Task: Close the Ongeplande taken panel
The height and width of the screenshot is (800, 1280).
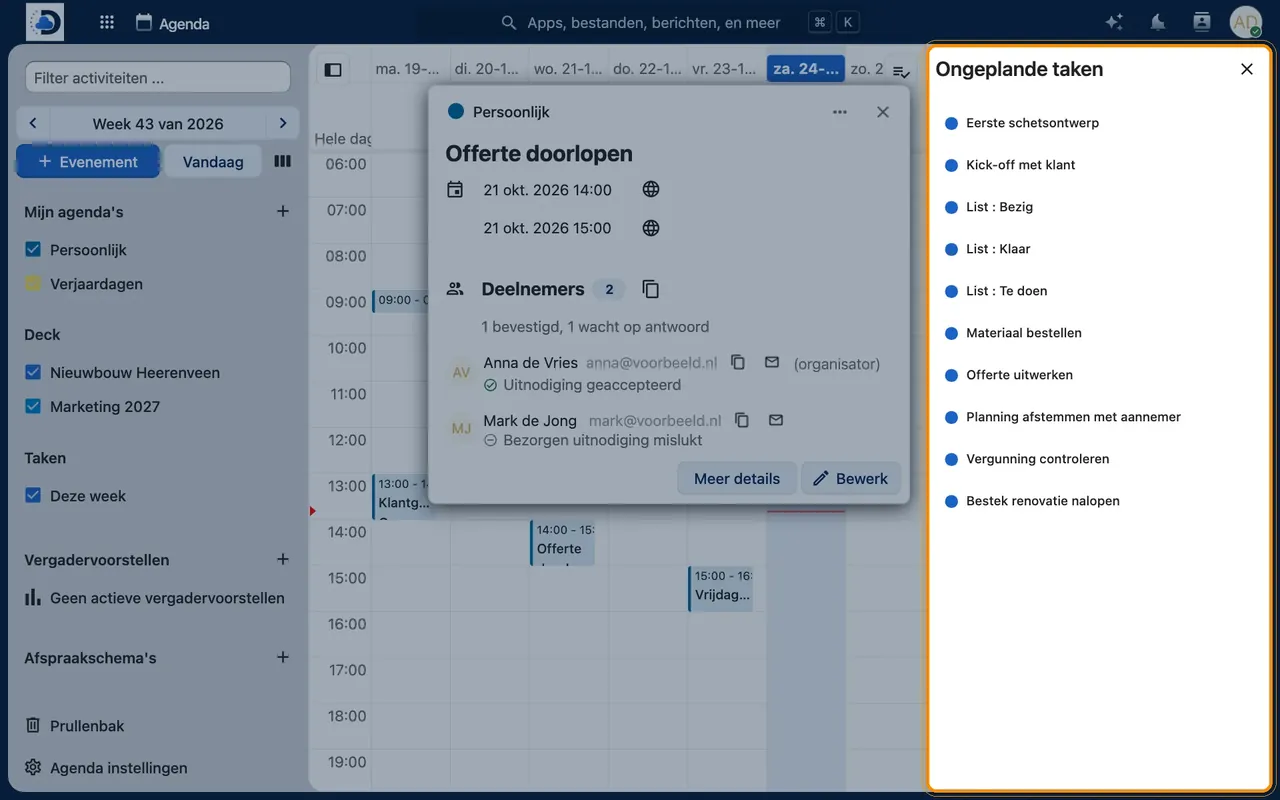Action: (1247, 69)
